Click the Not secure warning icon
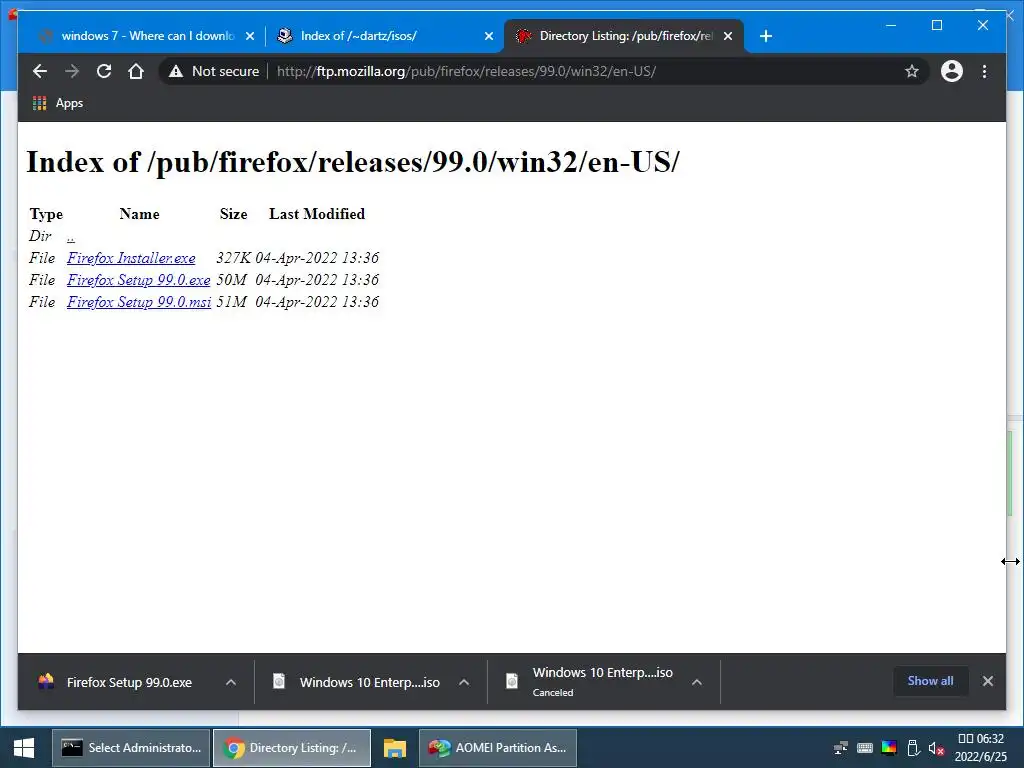The width and height of the screenshot is (1024, 768). (x=176, y=71)
